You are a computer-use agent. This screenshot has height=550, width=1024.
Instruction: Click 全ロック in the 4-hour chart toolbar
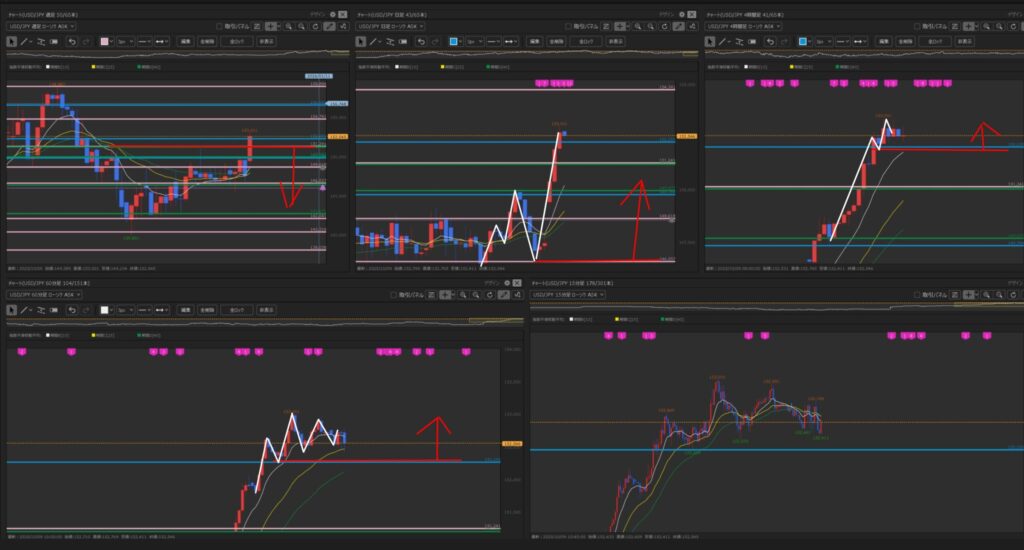click(x=934, y=41)
